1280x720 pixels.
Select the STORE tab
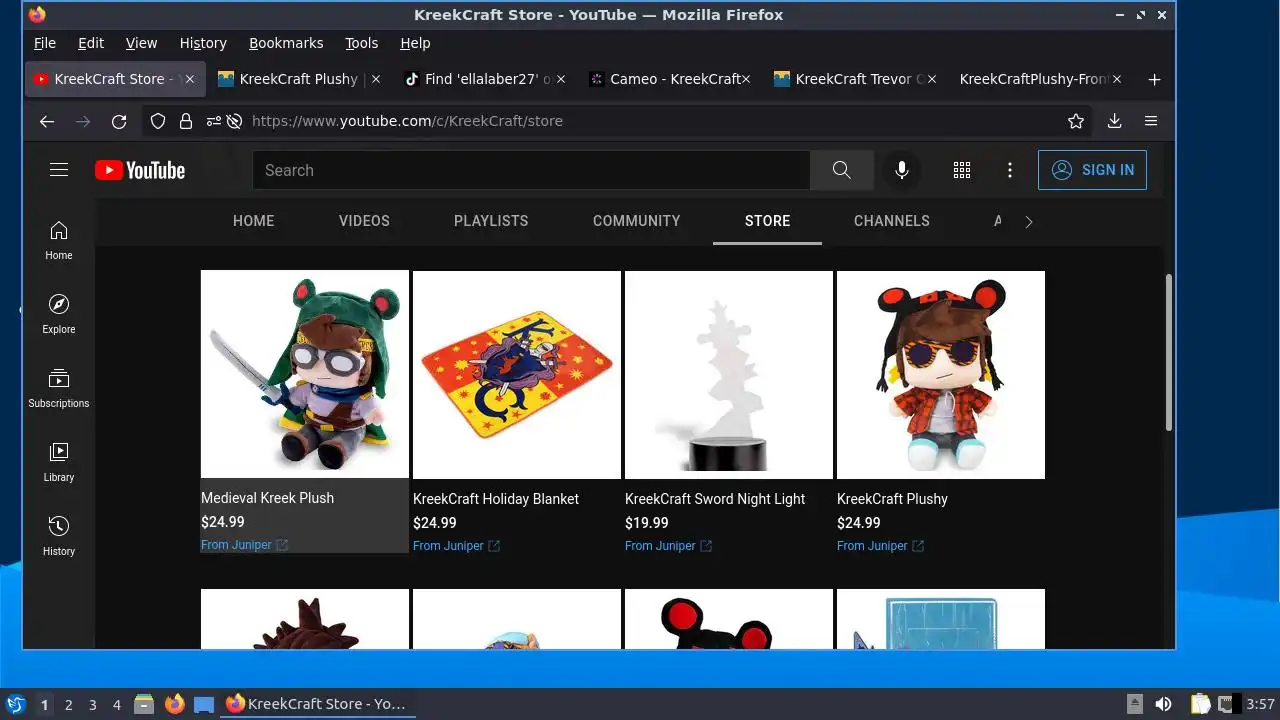(767, 221)
